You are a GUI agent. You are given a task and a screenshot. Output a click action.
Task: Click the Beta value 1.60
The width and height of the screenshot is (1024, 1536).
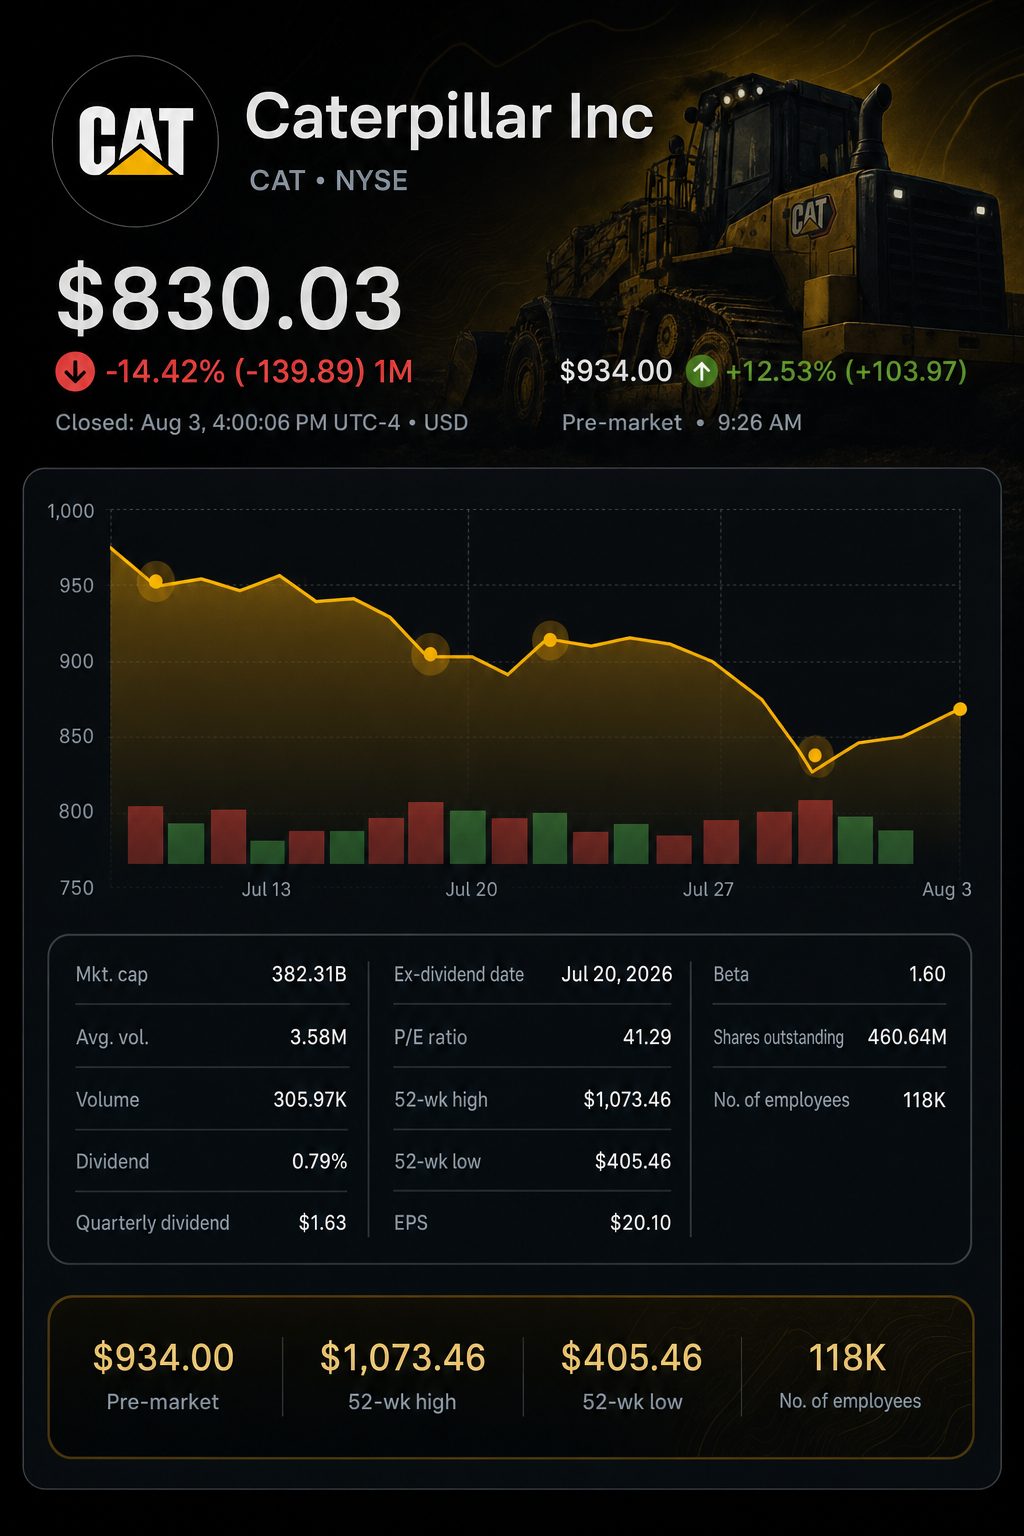tap(927, 974)
